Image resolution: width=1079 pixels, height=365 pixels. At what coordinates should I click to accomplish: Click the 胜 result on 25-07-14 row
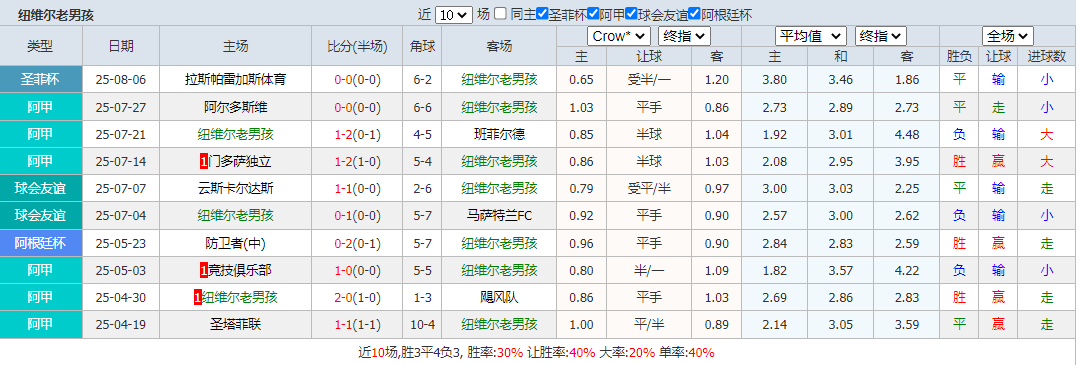[959, 162]
